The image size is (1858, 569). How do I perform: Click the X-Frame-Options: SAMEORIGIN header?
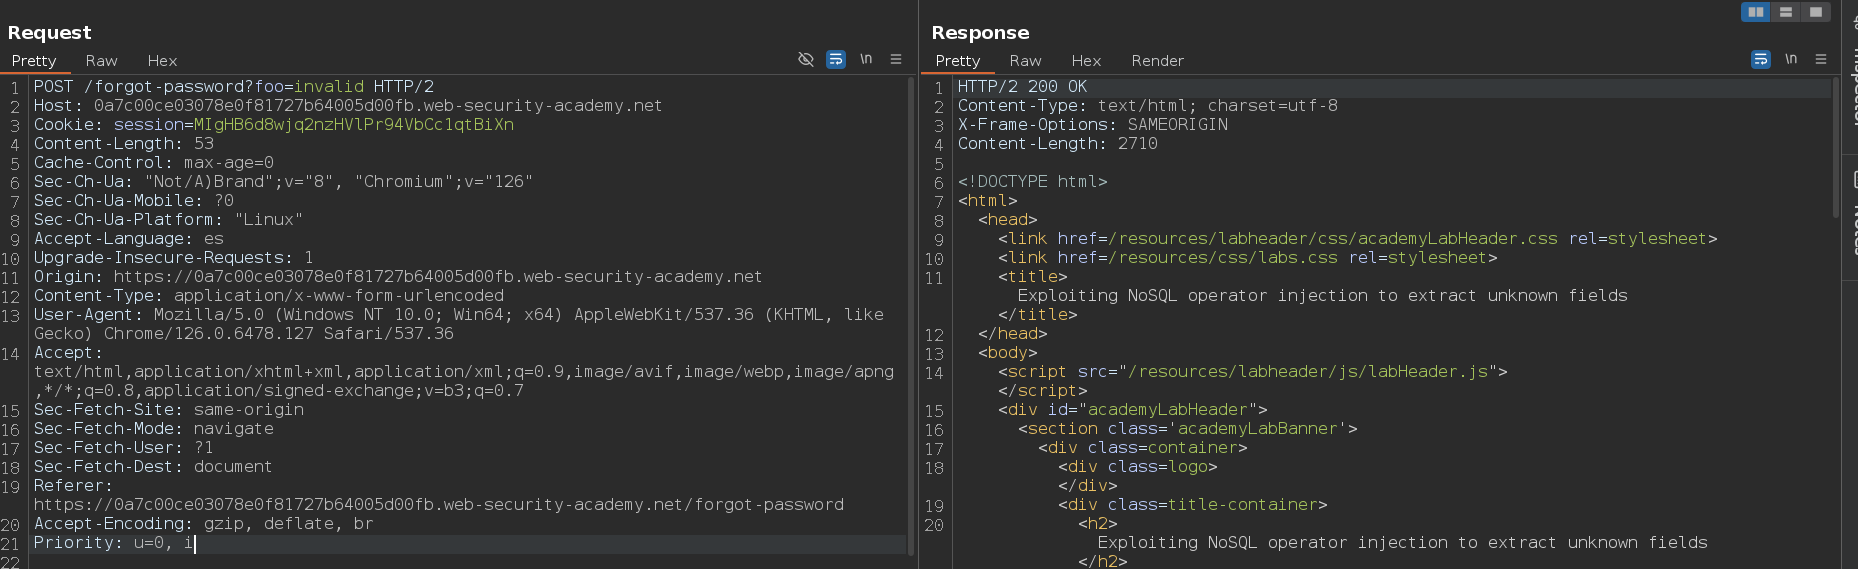(1093, 125)
